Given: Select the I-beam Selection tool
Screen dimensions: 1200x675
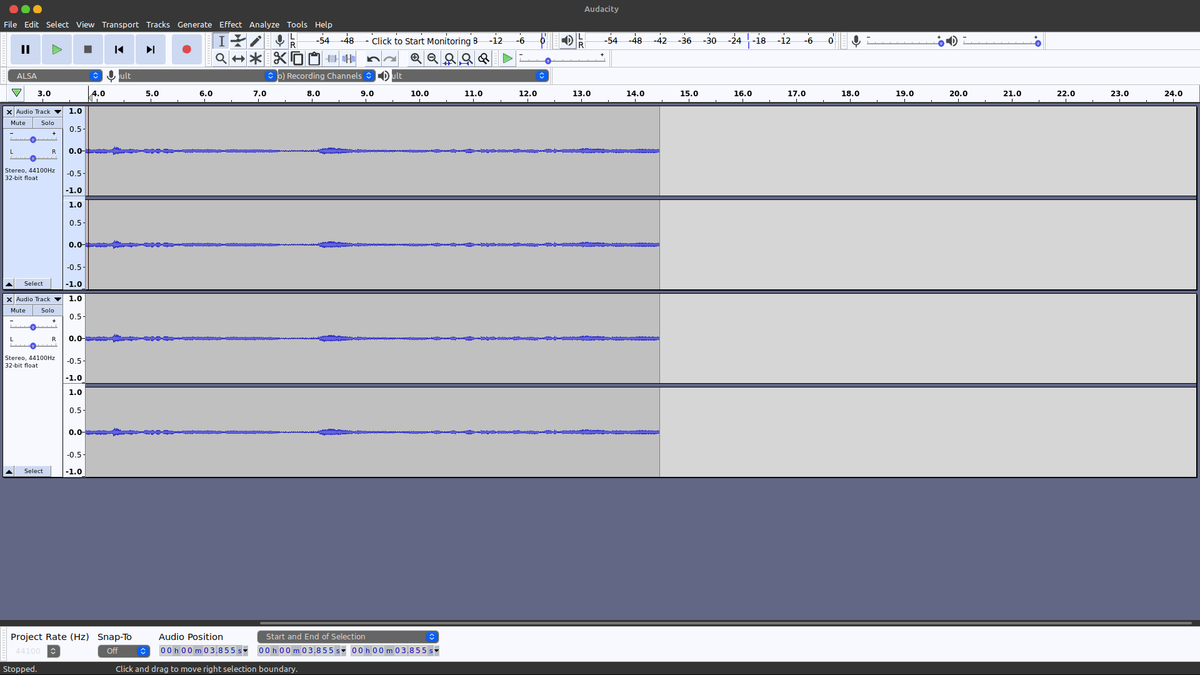Looking at the screenshot, I should pos(221,41).
